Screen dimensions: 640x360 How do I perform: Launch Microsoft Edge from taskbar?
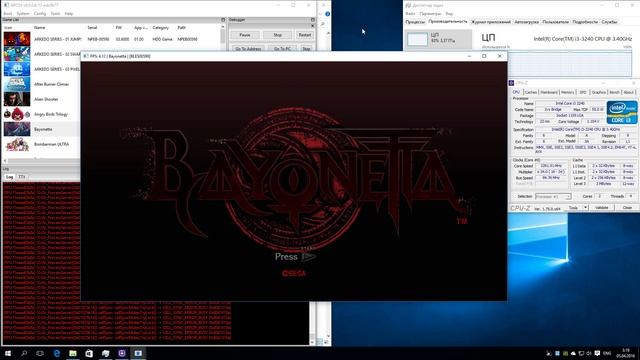57,353
